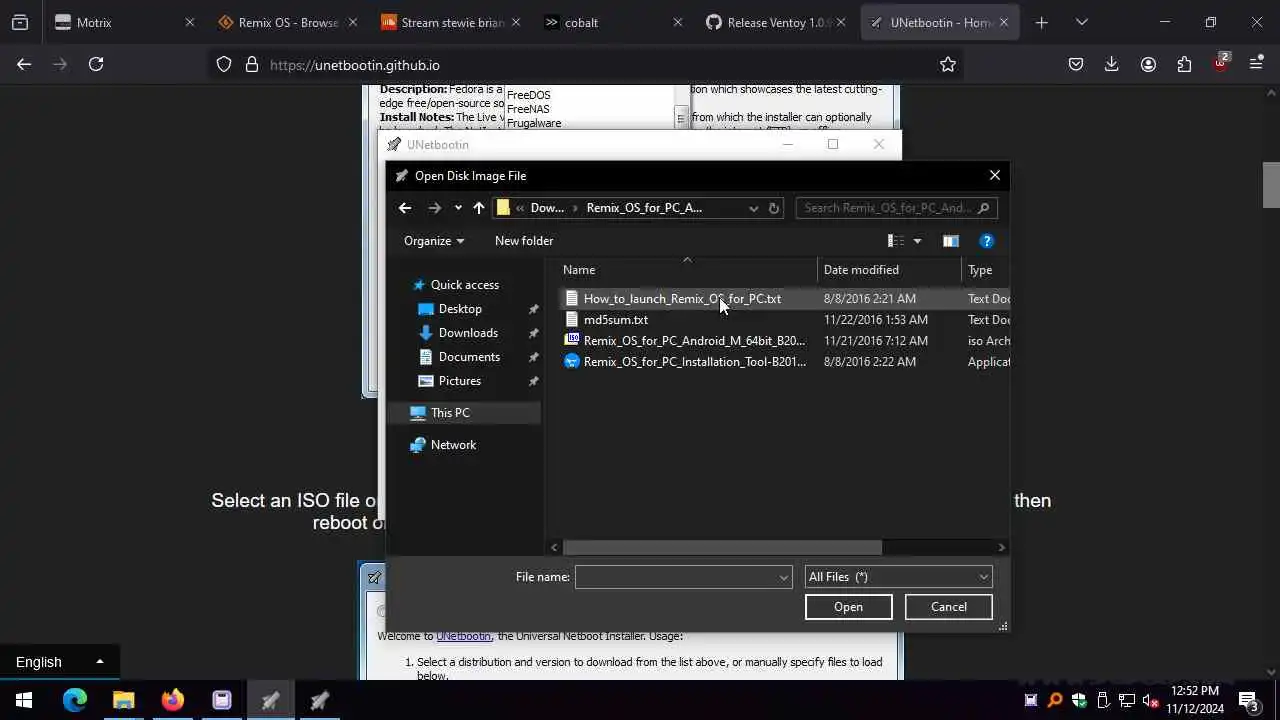Sort files by Name column
Screen dimensions: 1280x720
tap(685, 270)
